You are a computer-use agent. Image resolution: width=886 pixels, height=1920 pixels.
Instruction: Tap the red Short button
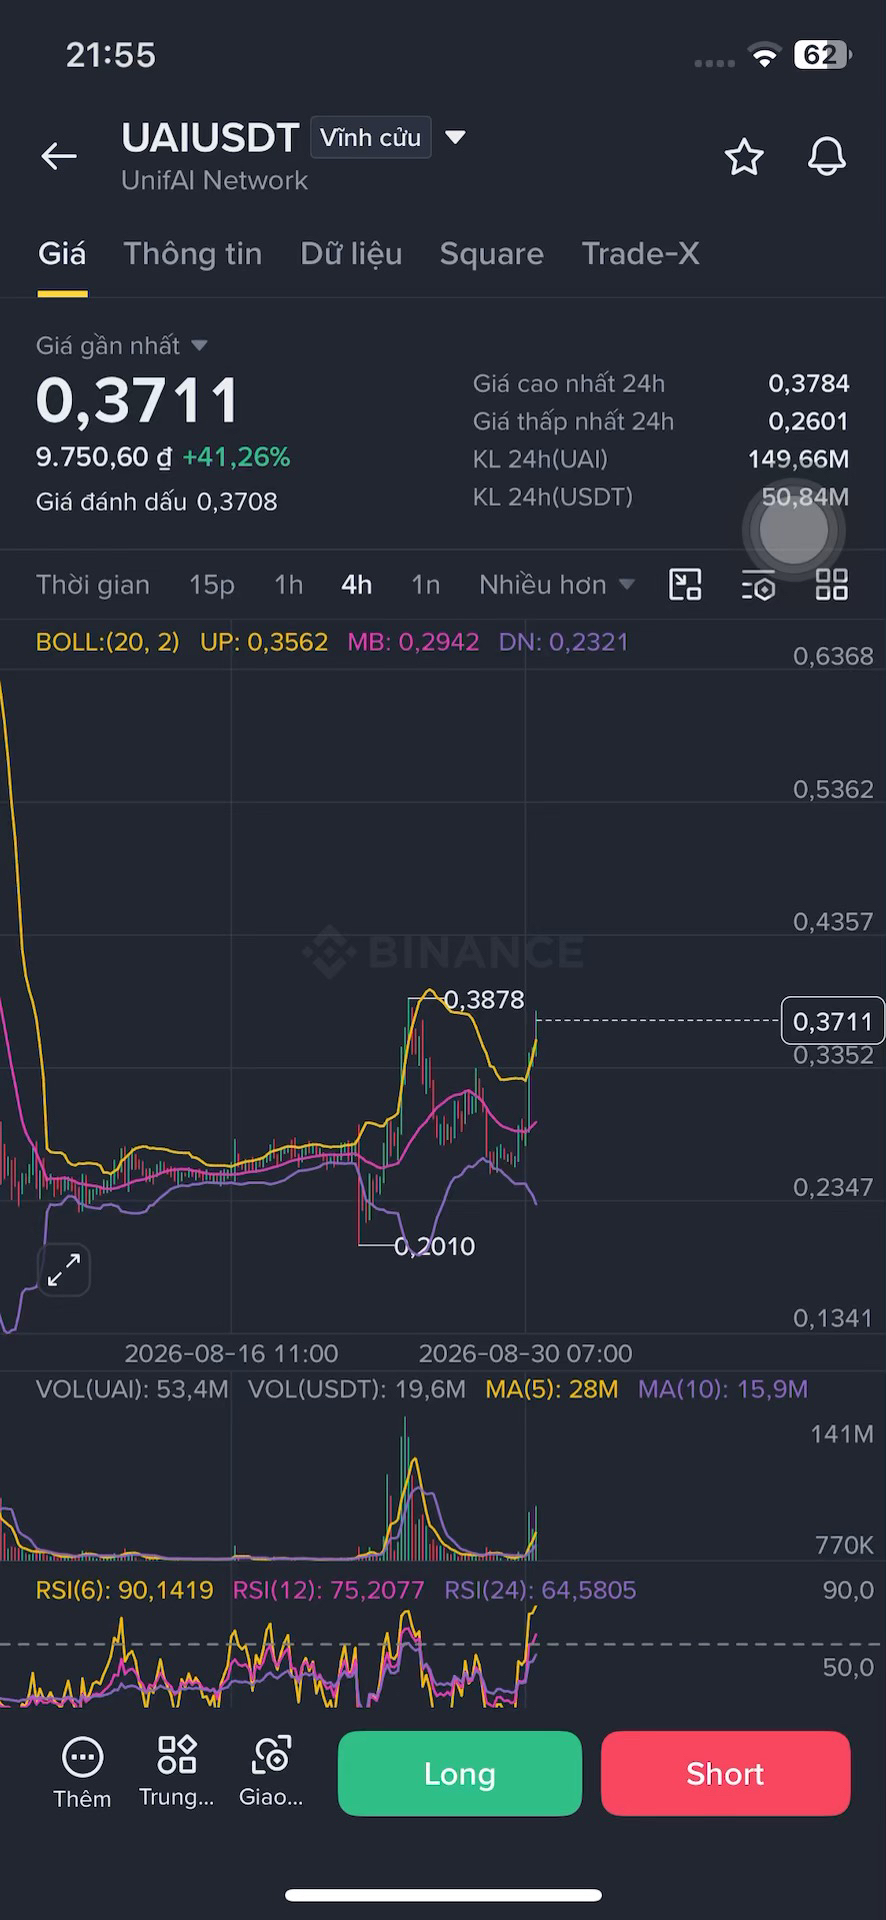click(x=726, y=1773)
